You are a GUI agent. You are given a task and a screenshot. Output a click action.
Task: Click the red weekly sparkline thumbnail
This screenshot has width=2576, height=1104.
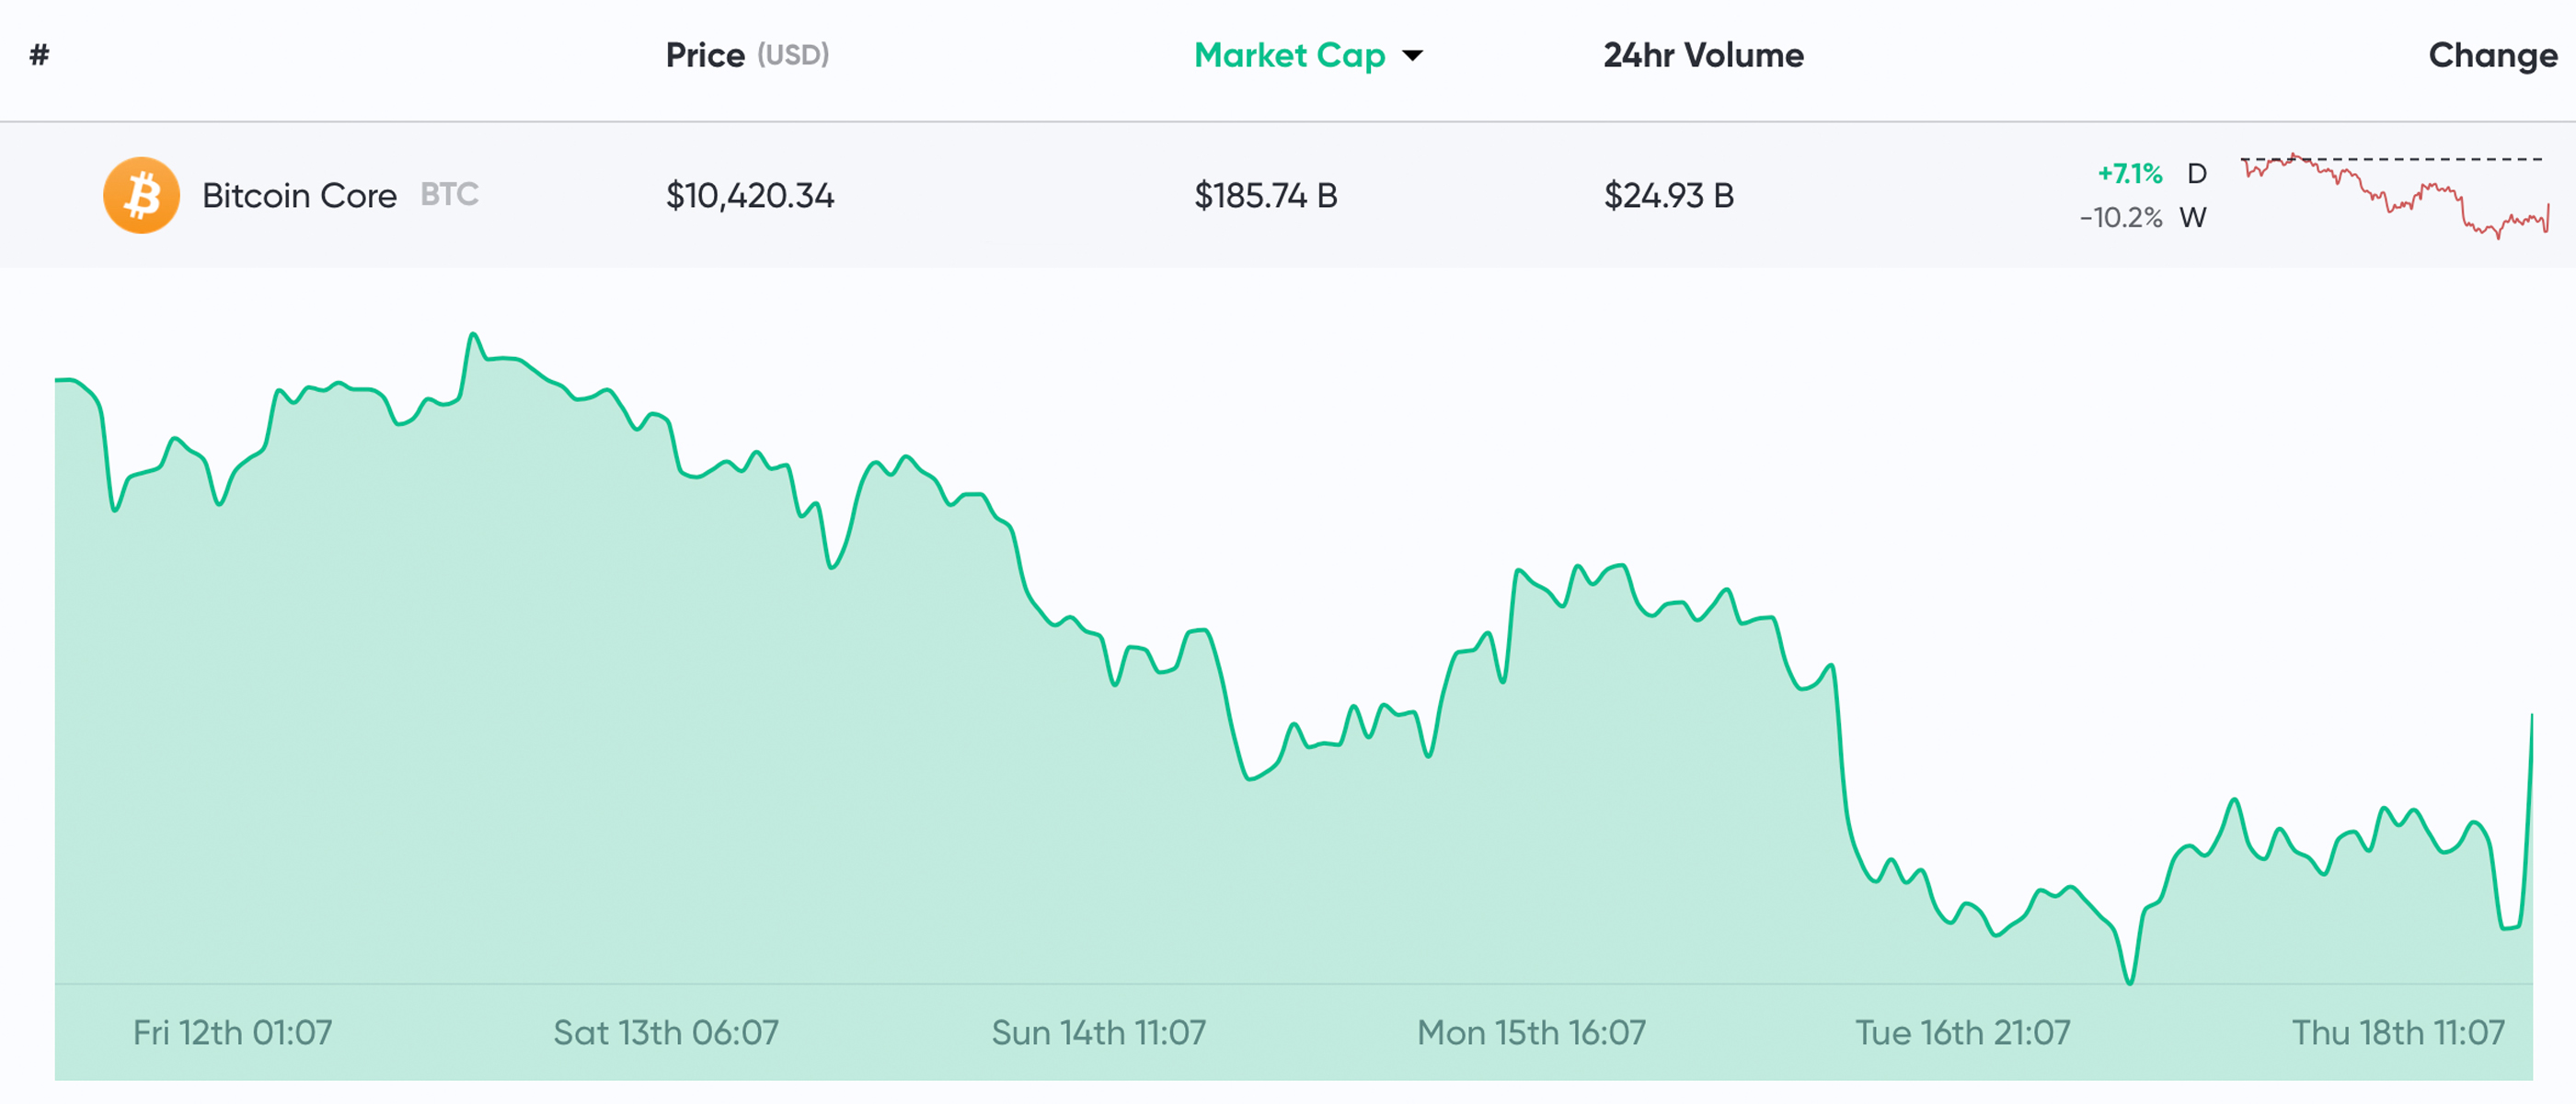(2394, 196)
